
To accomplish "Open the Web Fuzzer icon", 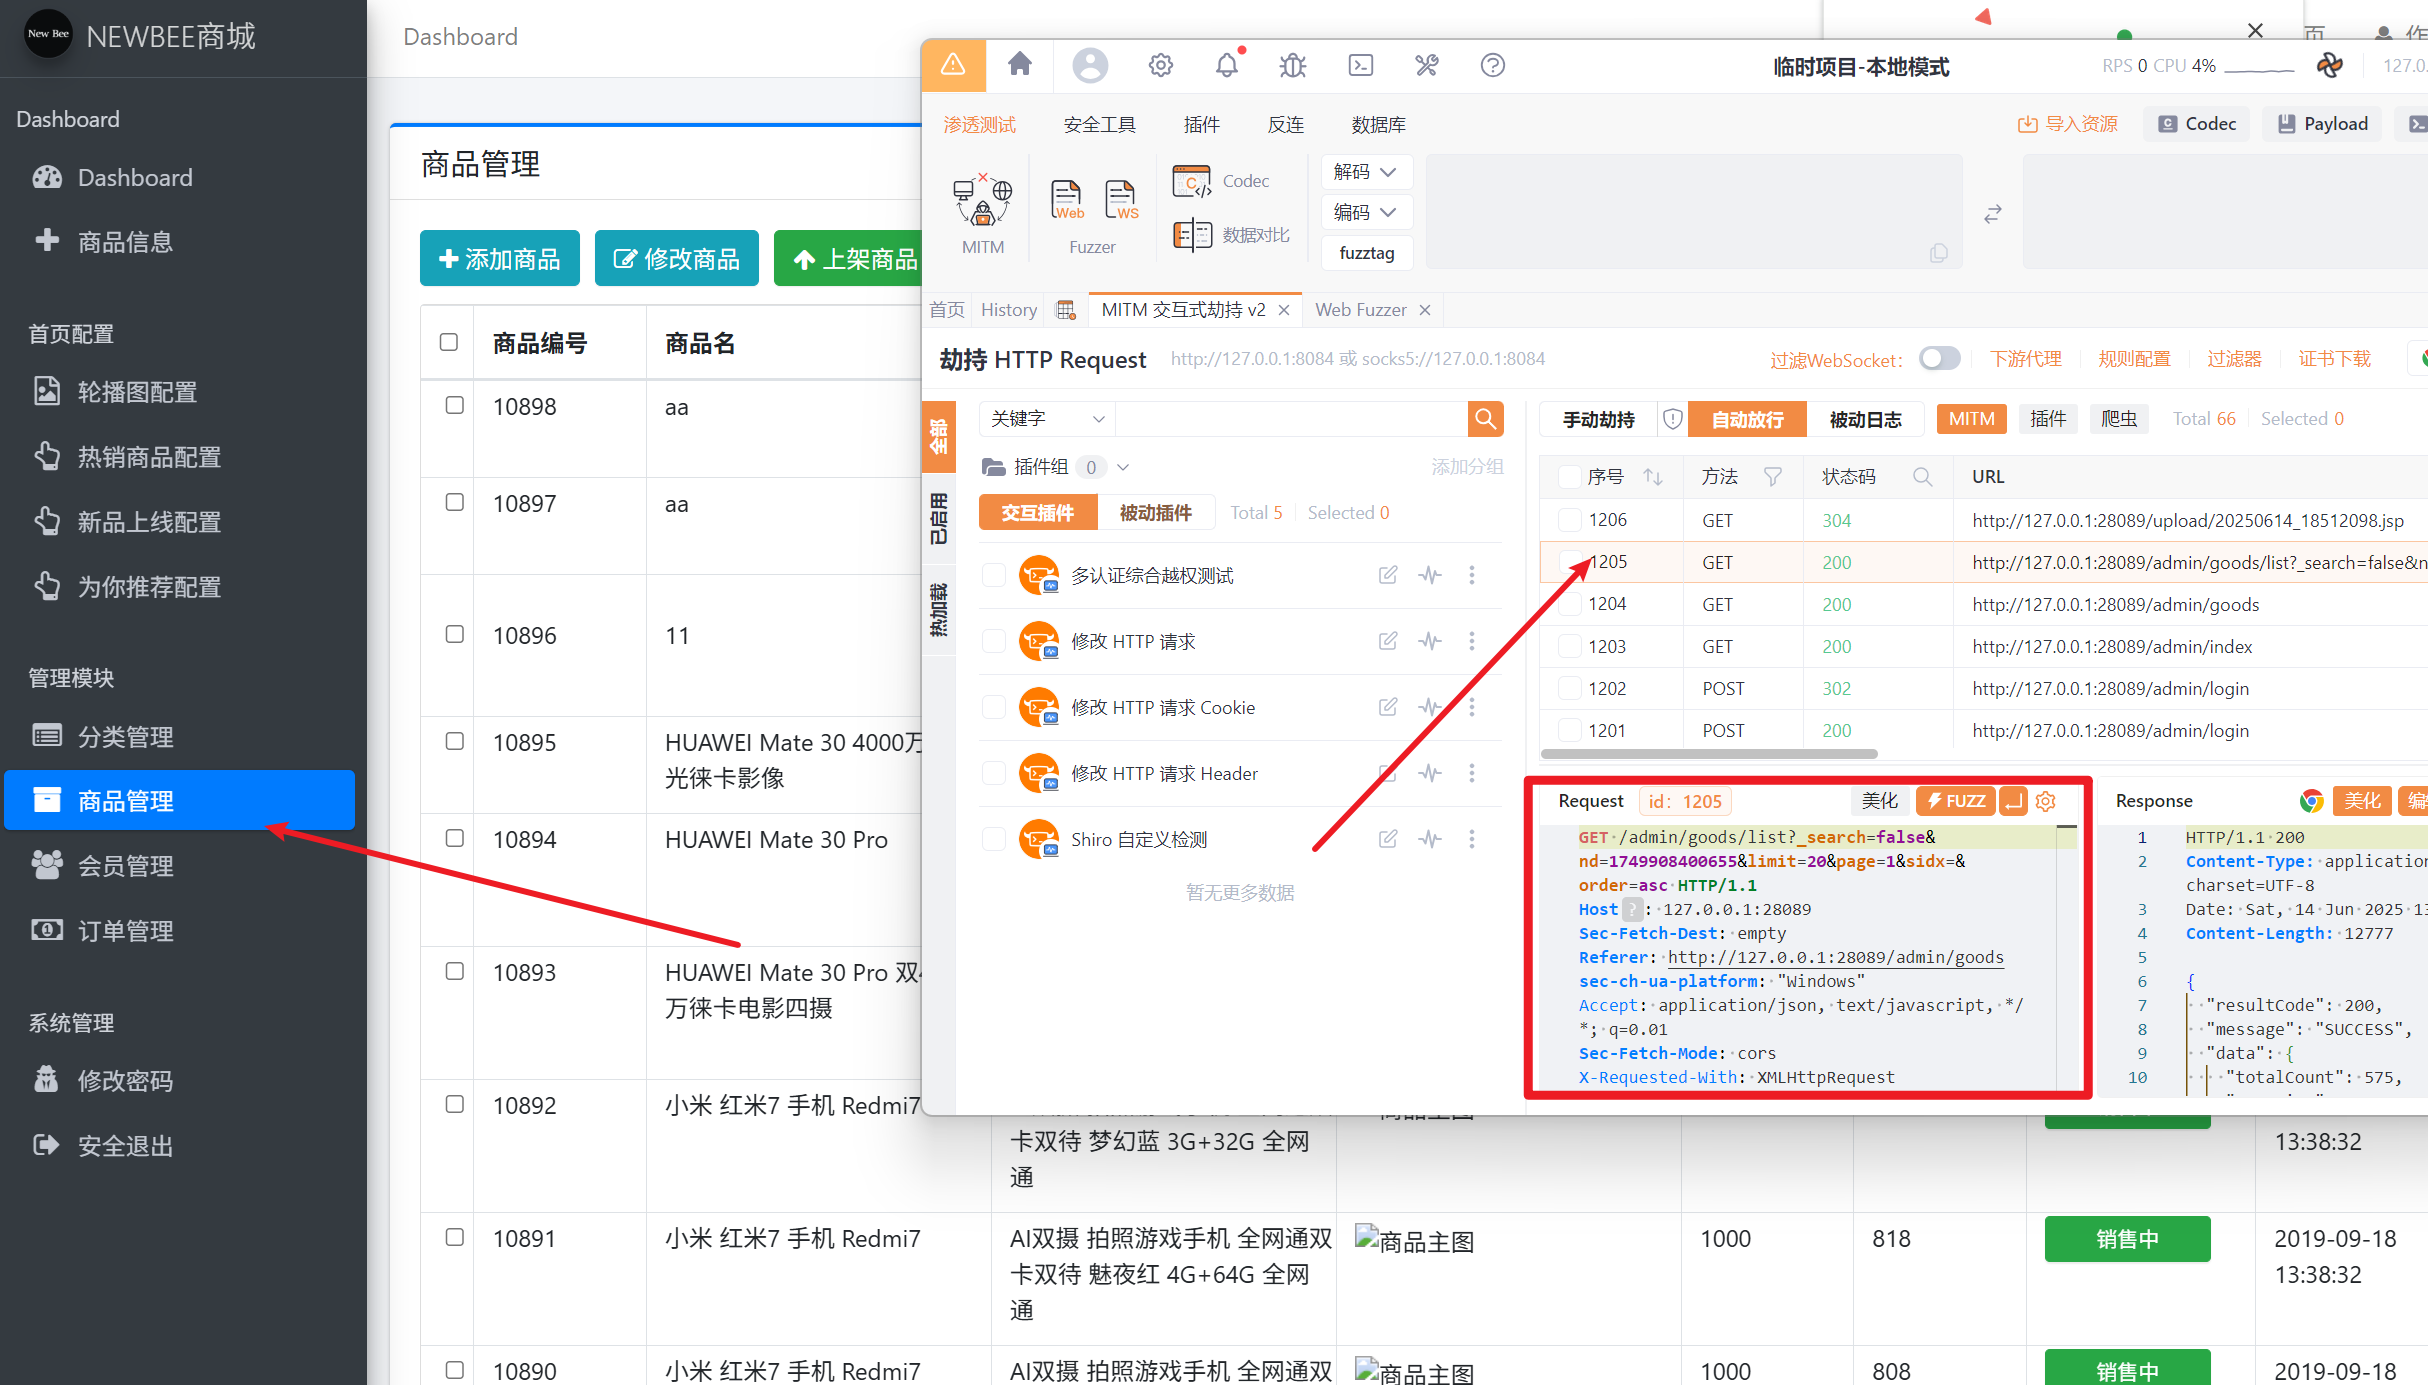I will [x=1067, y=200].
